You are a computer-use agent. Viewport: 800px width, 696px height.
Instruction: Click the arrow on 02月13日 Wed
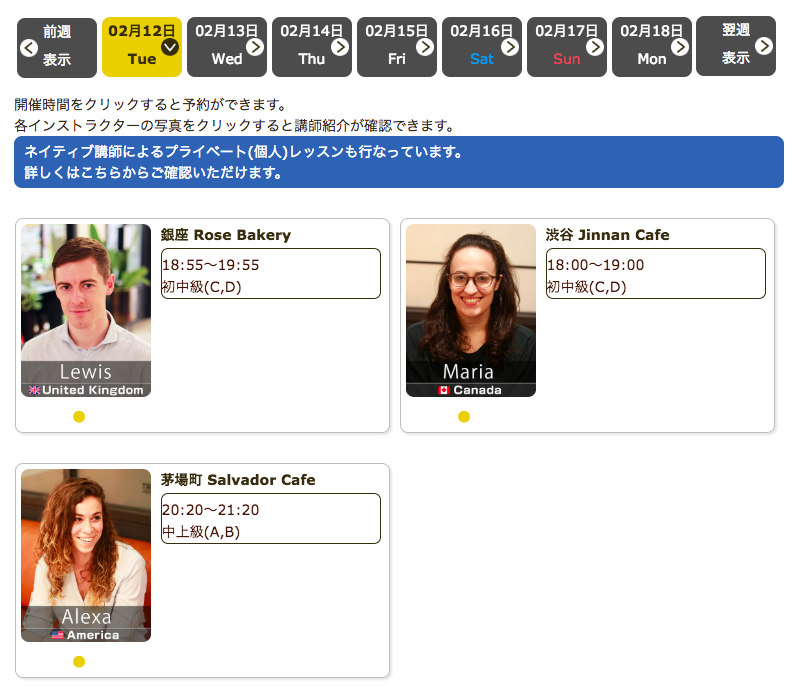pyautogui.click(x=254, y=46)
